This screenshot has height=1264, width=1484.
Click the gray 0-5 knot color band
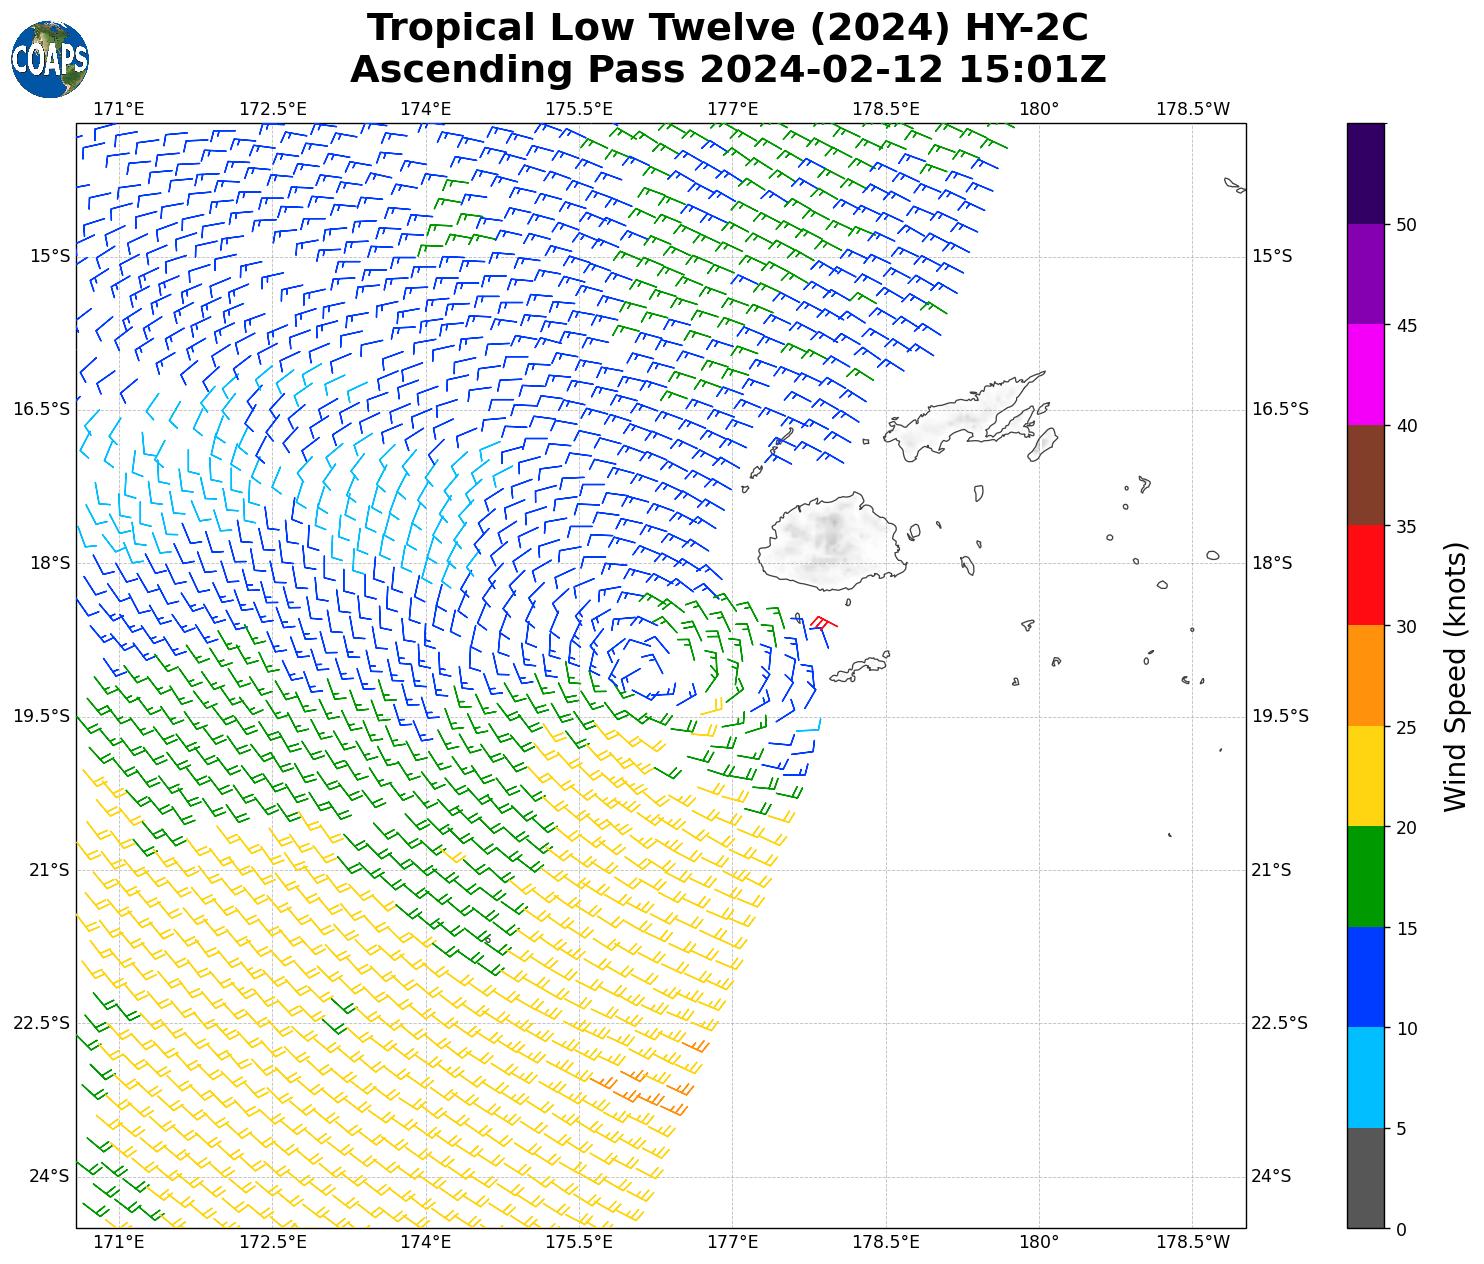pos(1366,1177)
